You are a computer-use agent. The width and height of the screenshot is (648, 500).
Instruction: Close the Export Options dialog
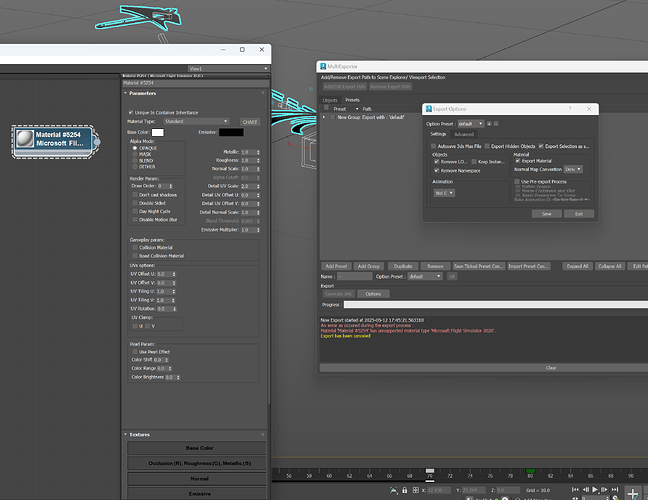pyautogui.click(x=589, y=109)
